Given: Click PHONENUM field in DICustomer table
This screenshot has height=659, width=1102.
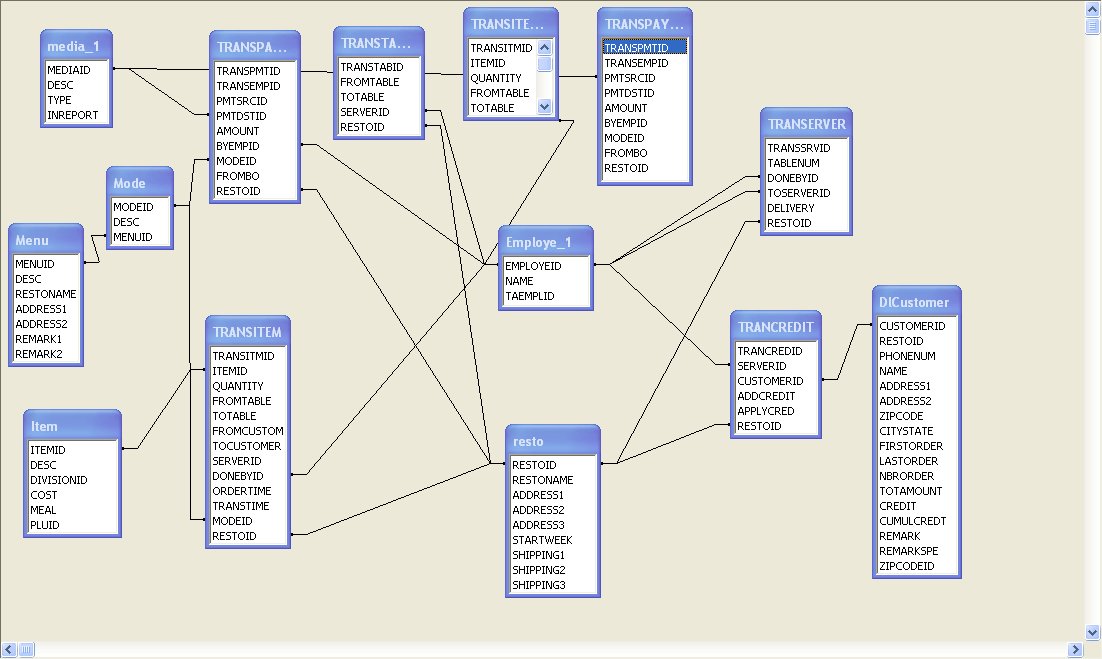Looking at the screenshot, I should (907, 356).
